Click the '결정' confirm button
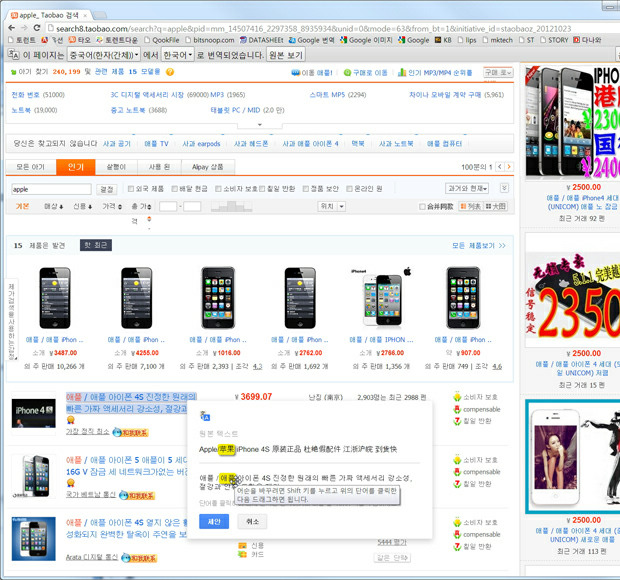Viewport: 620px width, 580px height. pos(107,189)
